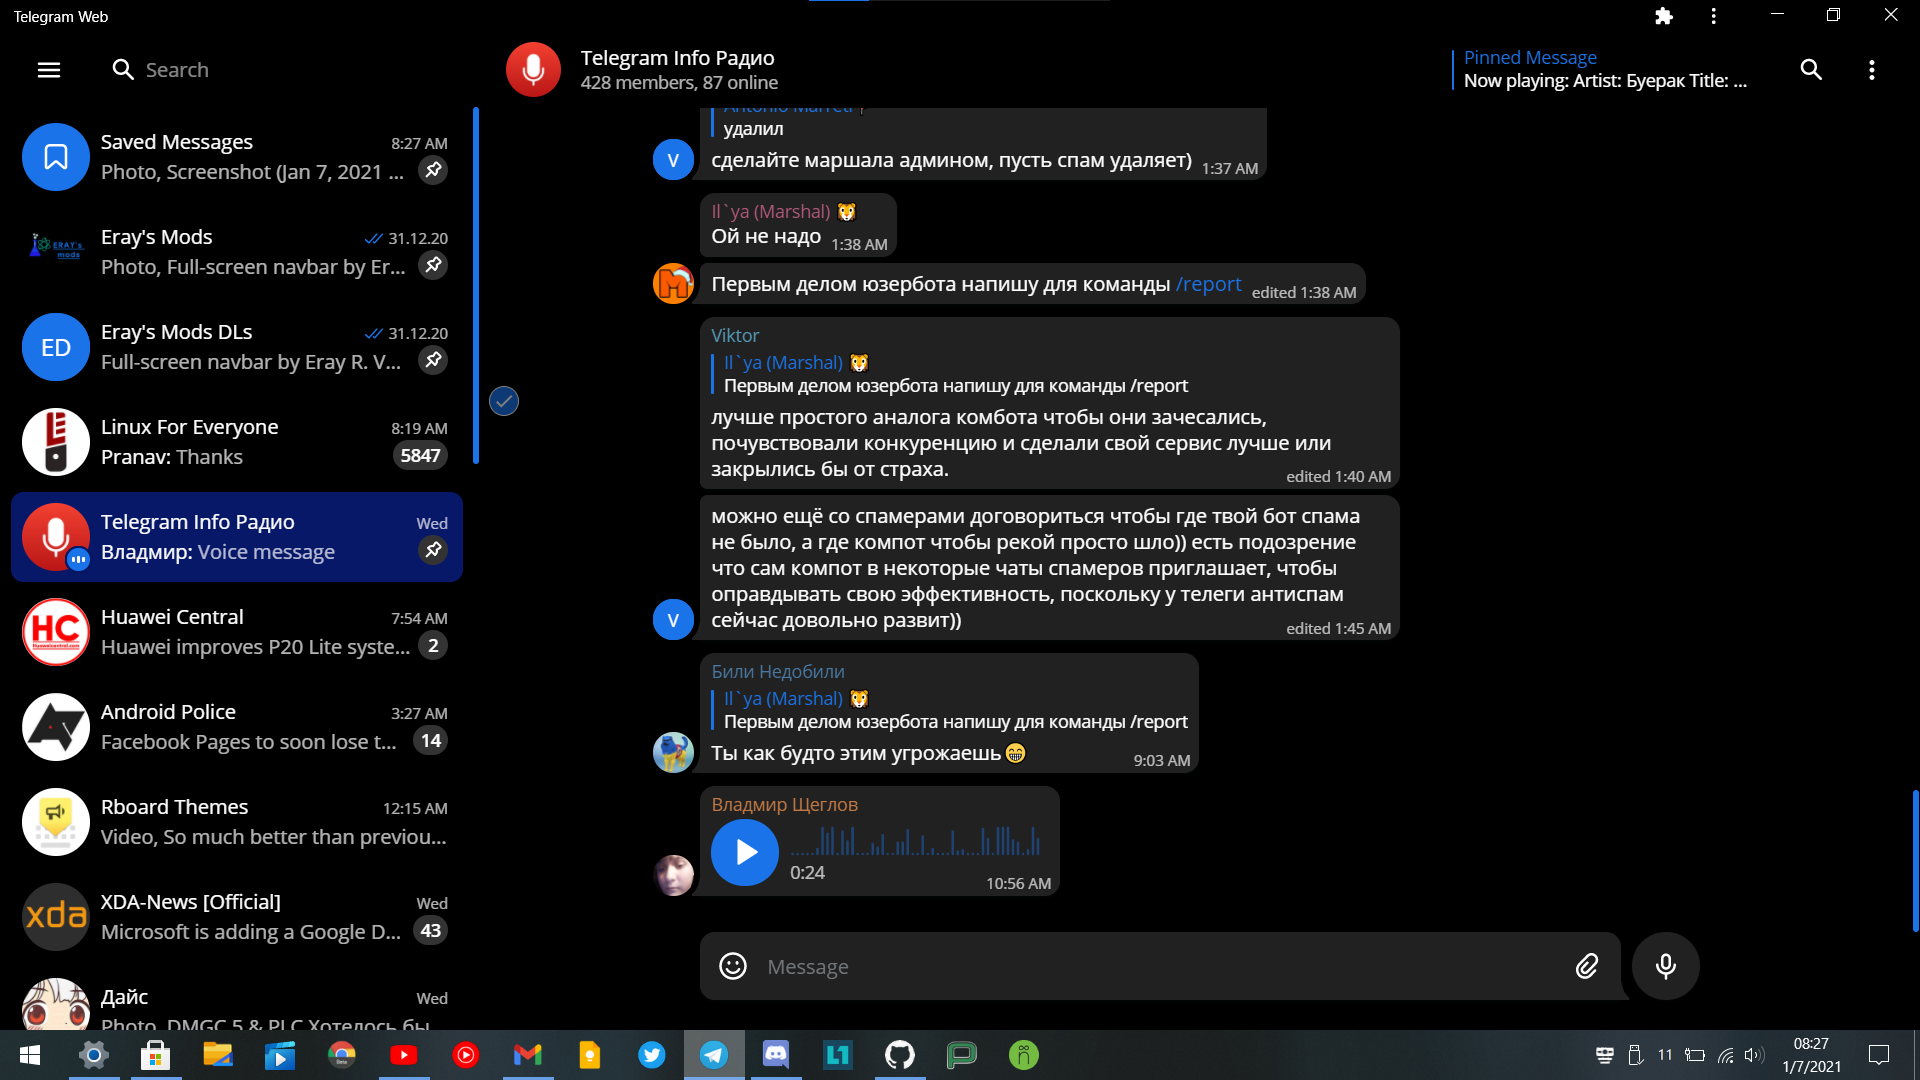1920x1080 pixels.
Task: Open the Windows Start menu
Action: [29, 1054]
